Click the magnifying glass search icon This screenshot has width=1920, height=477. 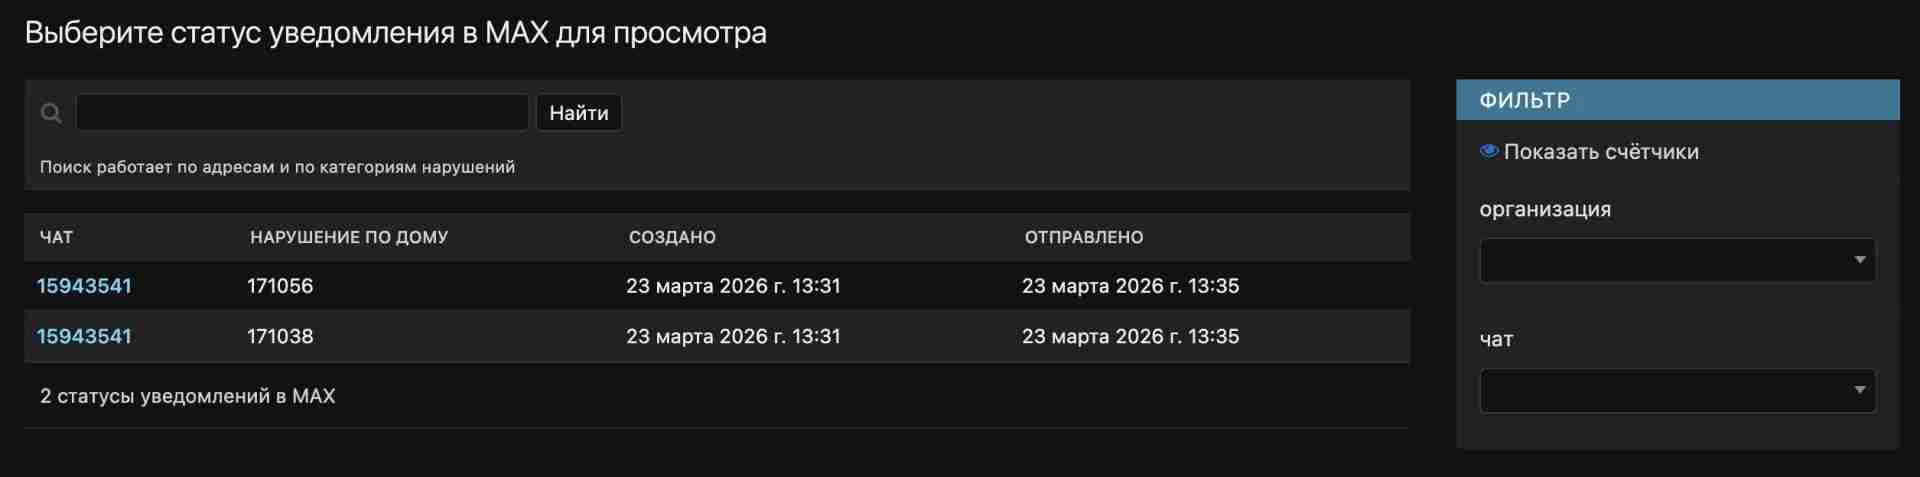click(51, 113)
